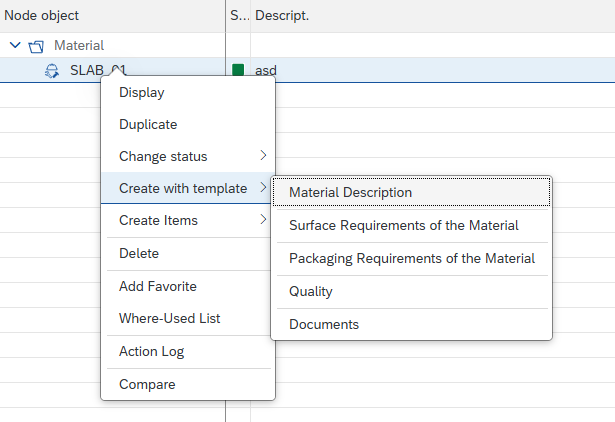Pick Packaging Requirements of the Material

coord(411,258)
